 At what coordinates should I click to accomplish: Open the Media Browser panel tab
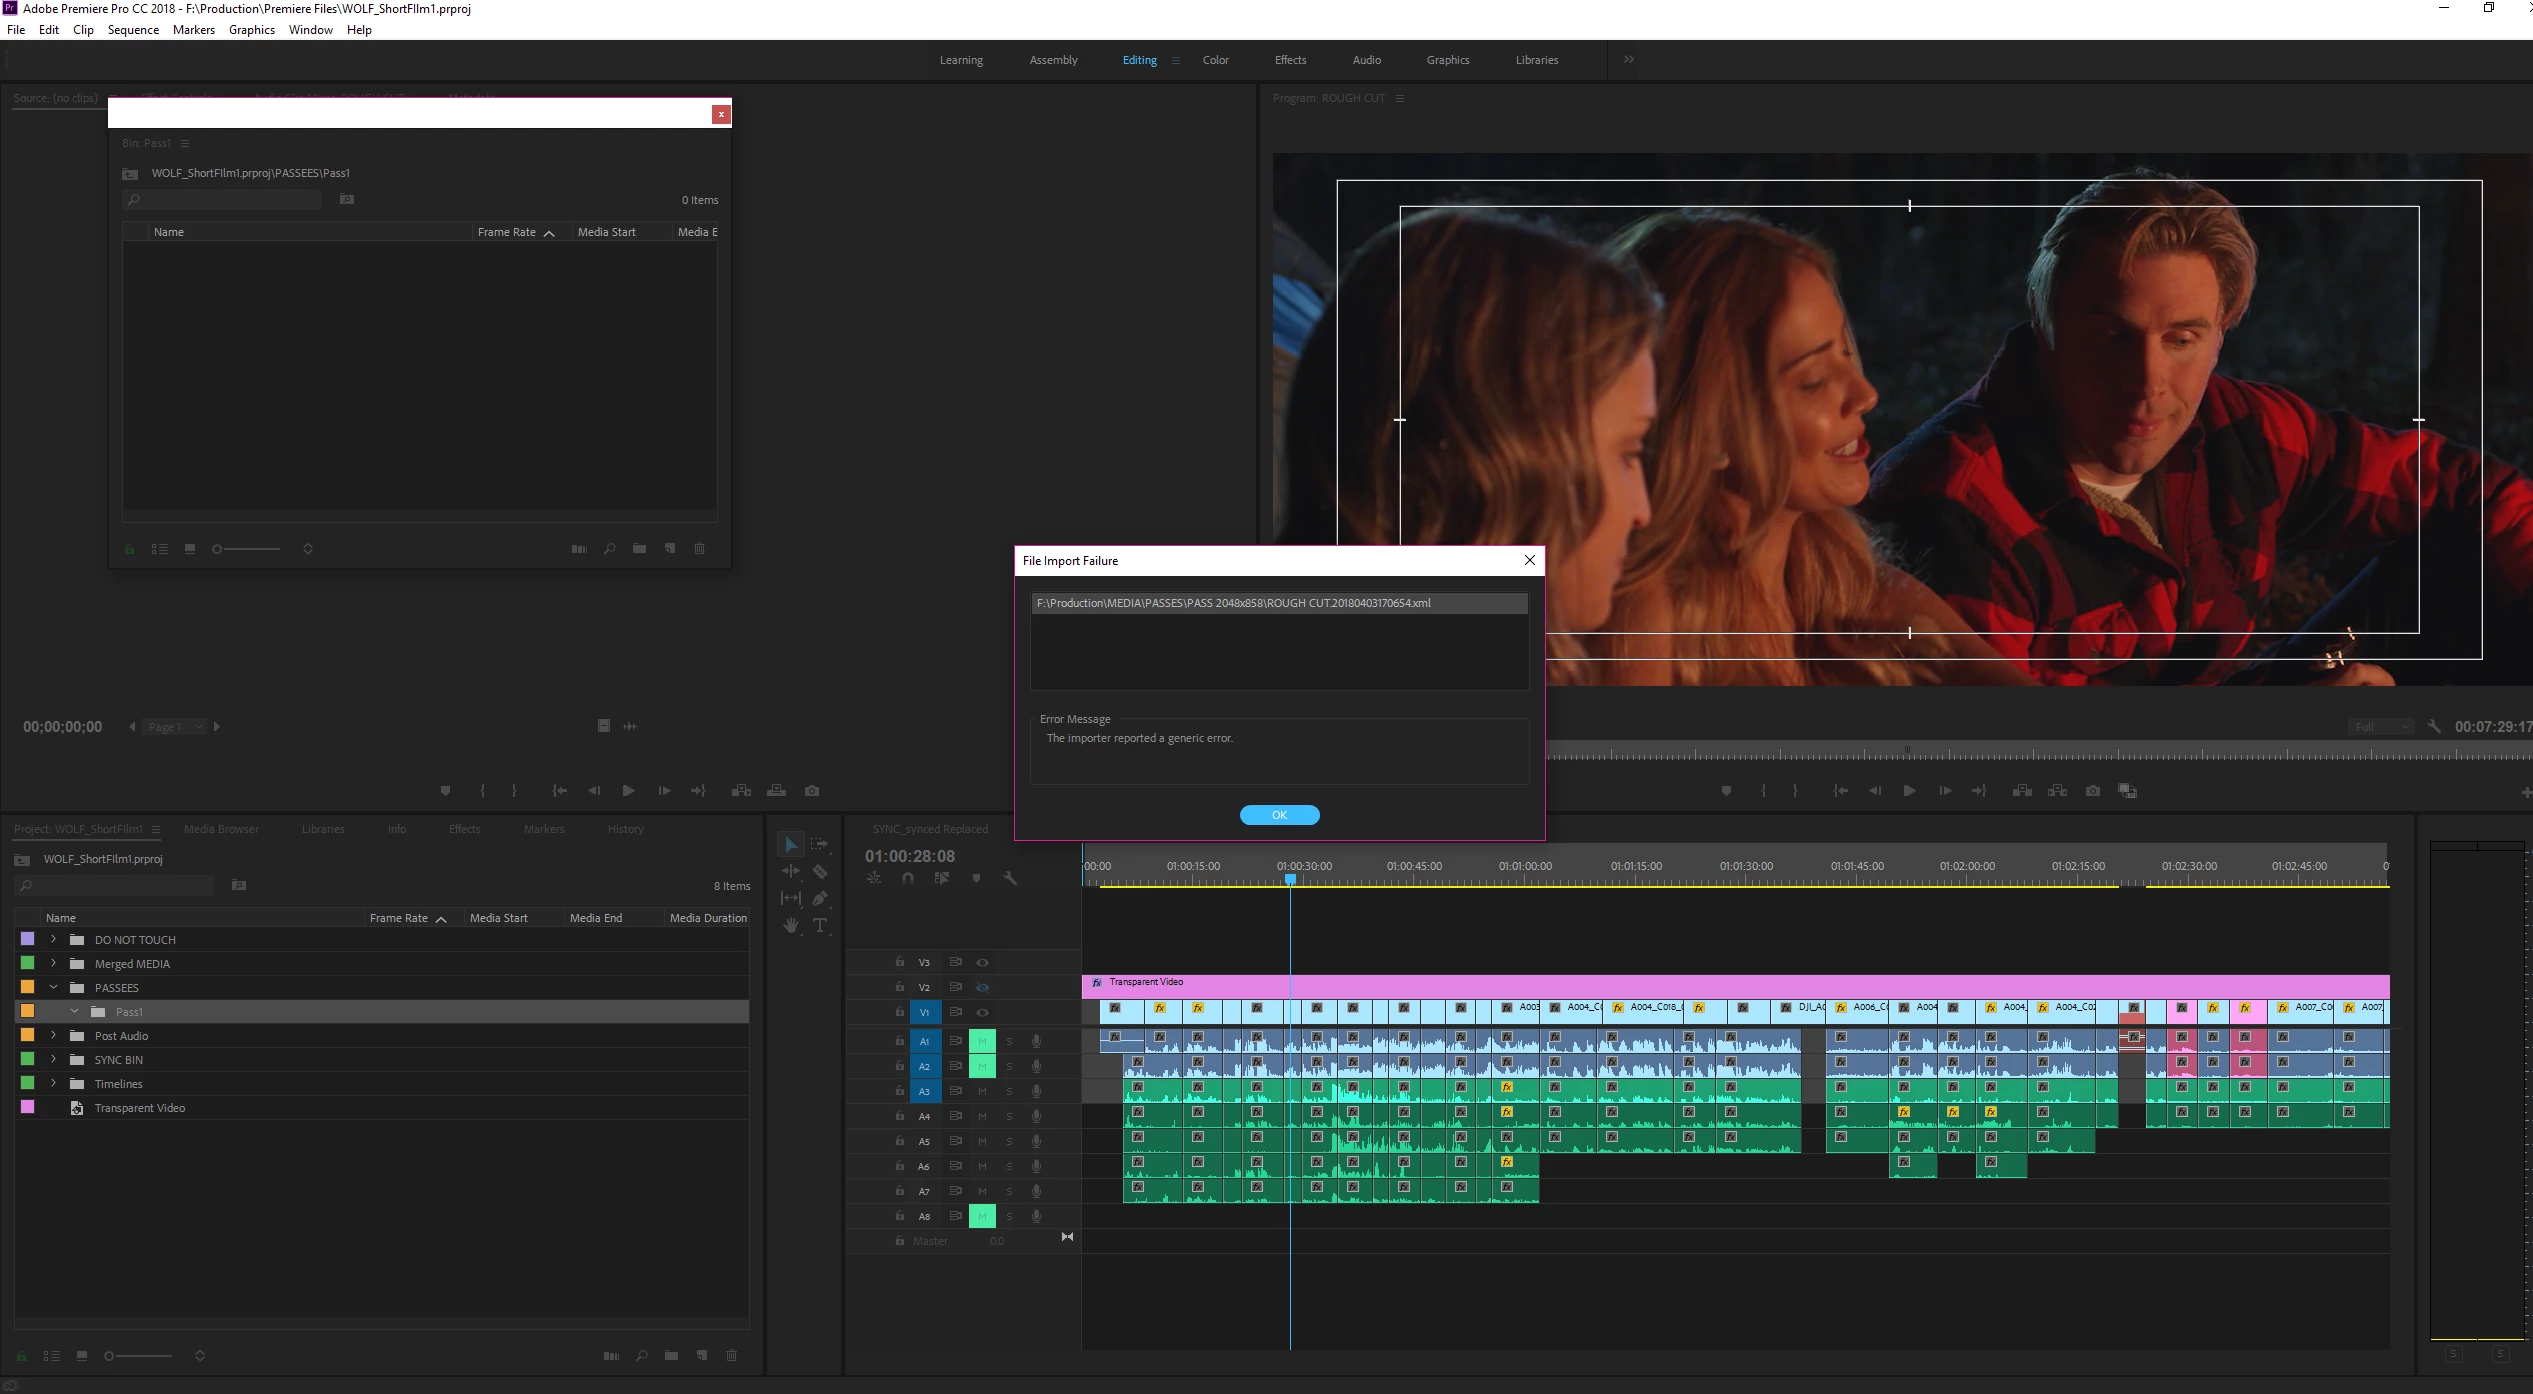tap(221, 829)
